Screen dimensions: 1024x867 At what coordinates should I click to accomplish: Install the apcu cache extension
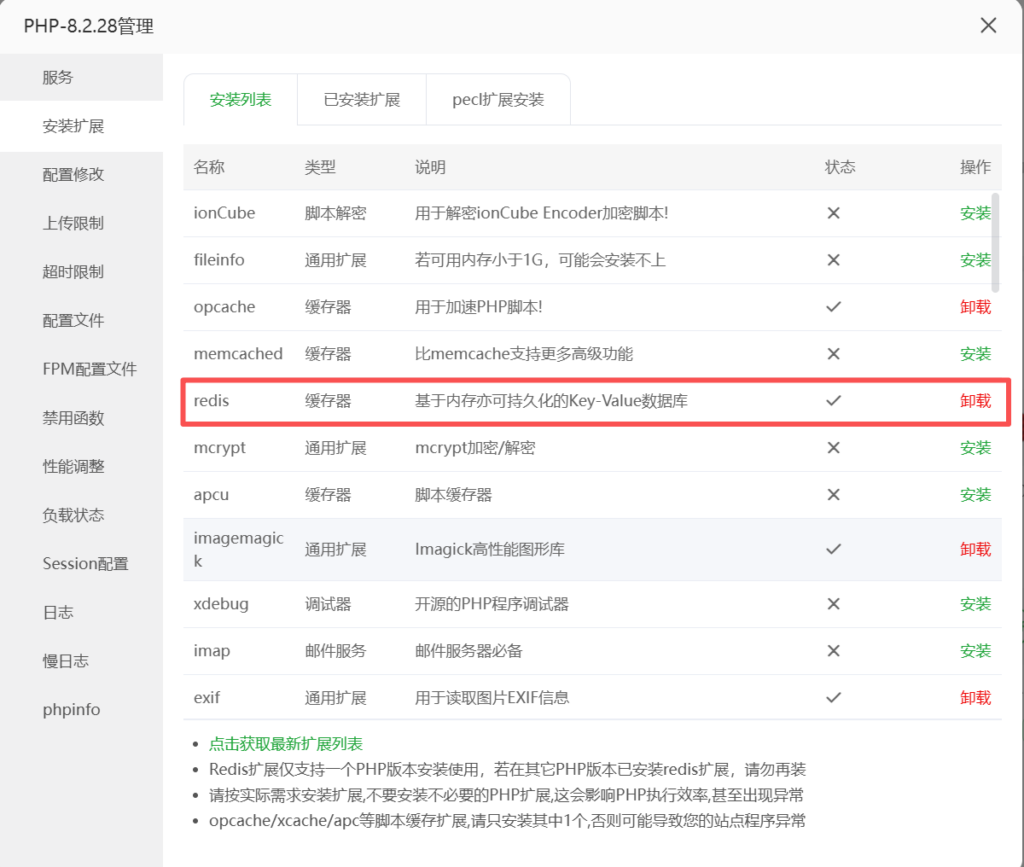[x=975, y=494]
